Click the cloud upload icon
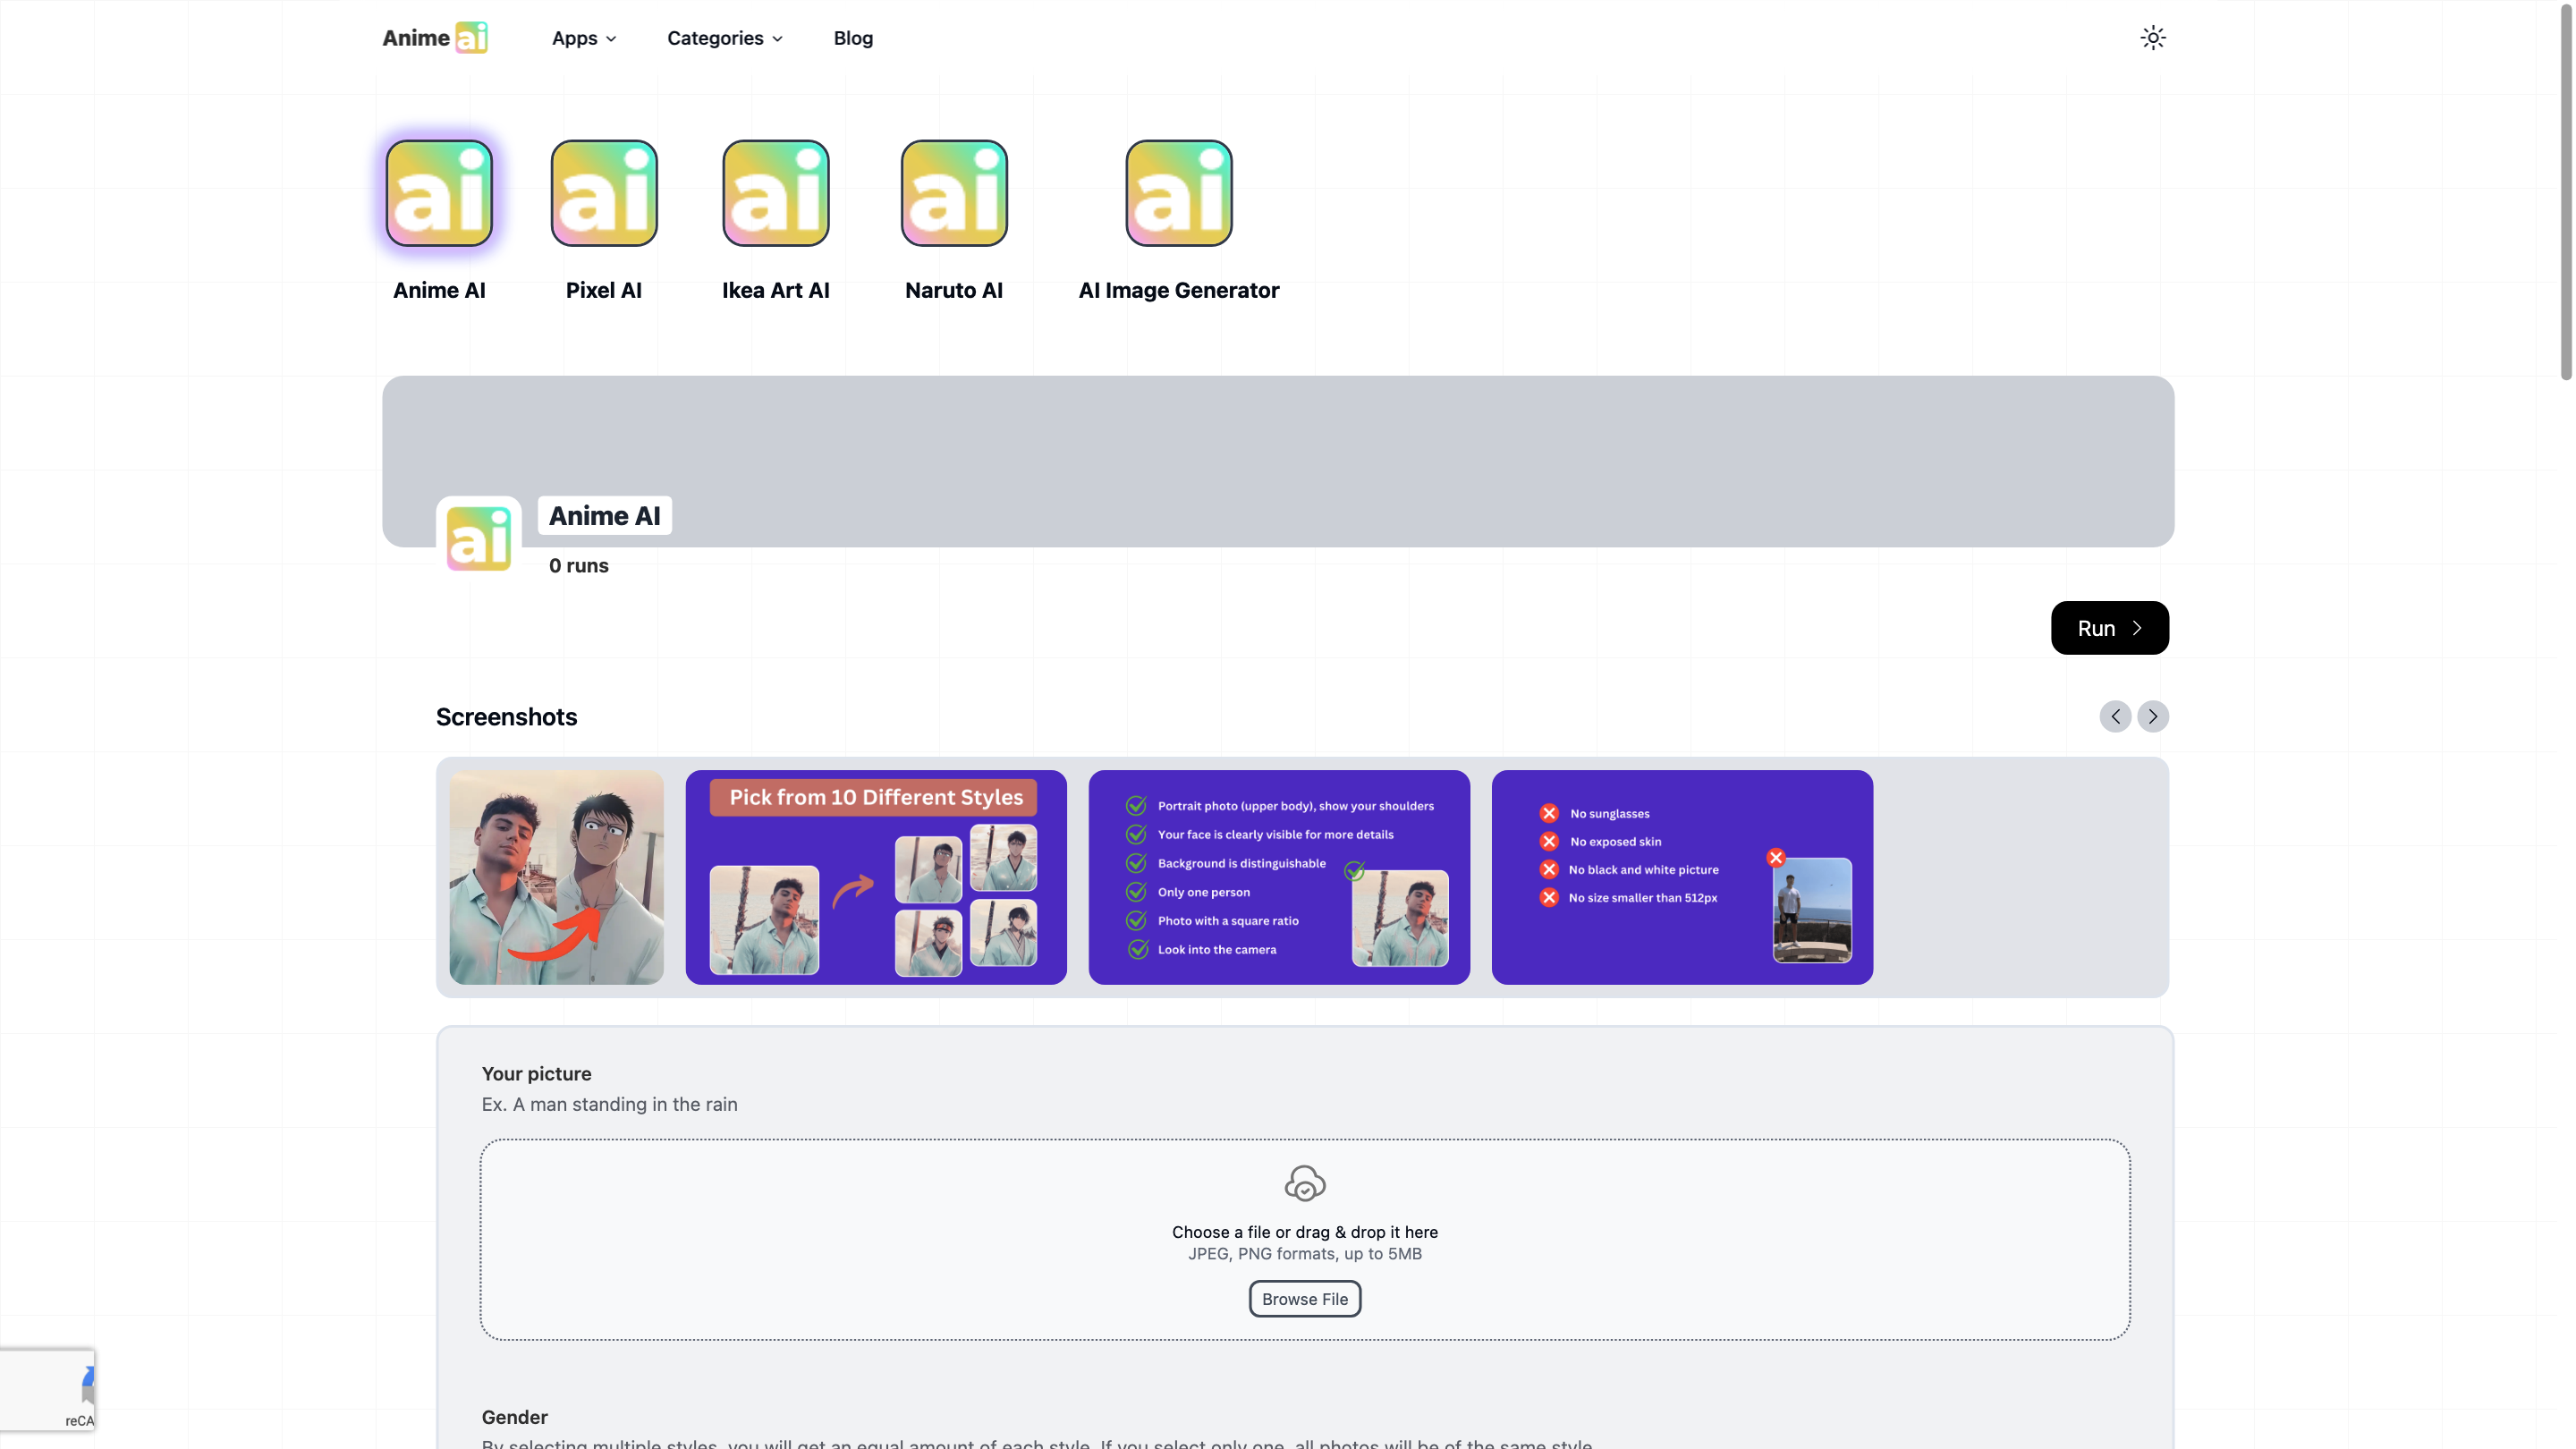This screenshot has height=1449, width=2576. click(x=1304, y=1183)
